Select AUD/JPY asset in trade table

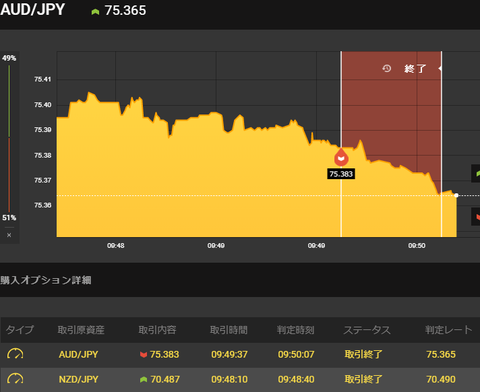[x=79, y=354]
